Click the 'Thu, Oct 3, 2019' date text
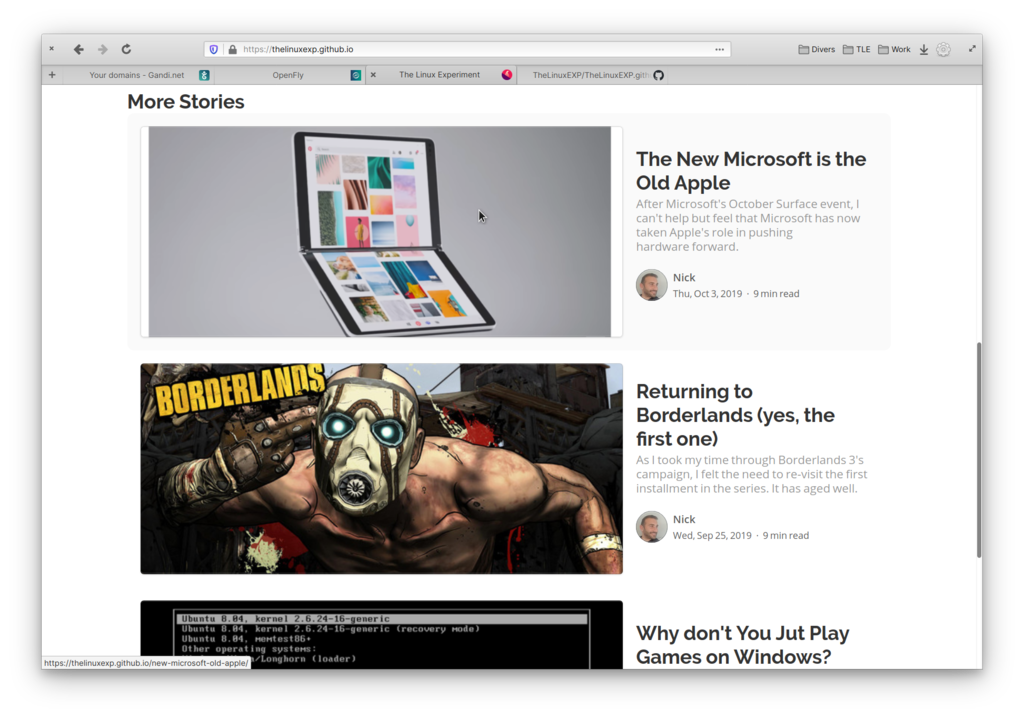The height and width of the screenshot is (718, 1024). [x=707, y=294]
